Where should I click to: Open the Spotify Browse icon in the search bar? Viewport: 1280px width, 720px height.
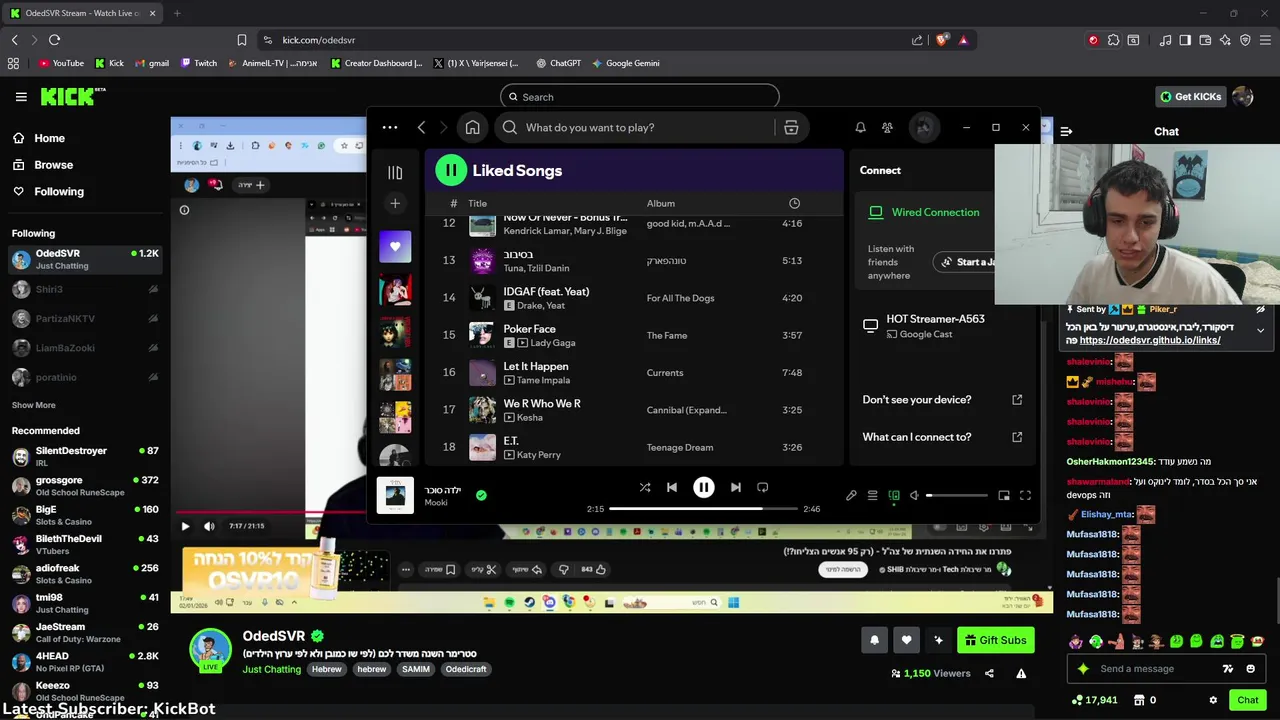[x=791, y=127]
